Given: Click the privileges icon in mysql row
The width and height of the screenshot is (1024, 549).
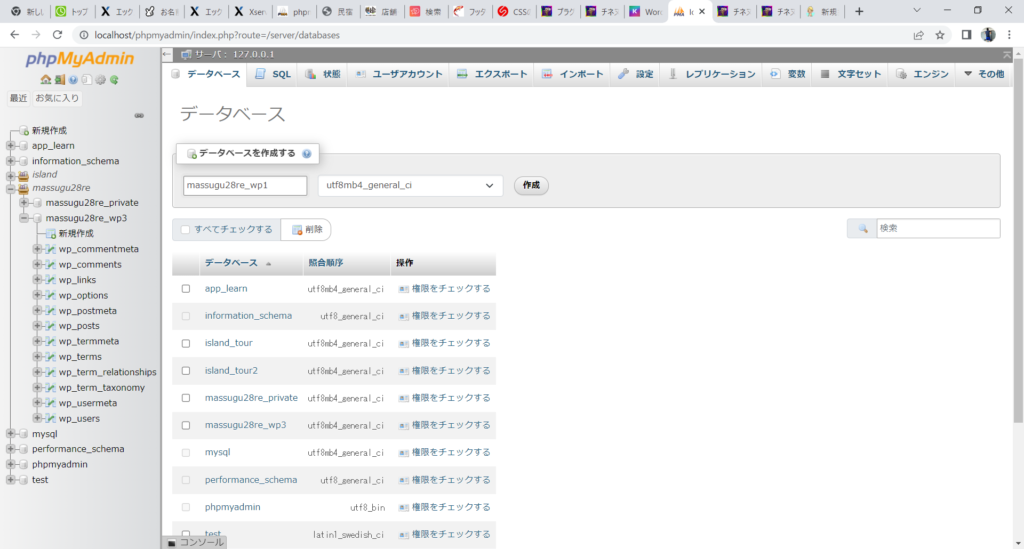Looking at the screenshot, I should coord(404,452).
